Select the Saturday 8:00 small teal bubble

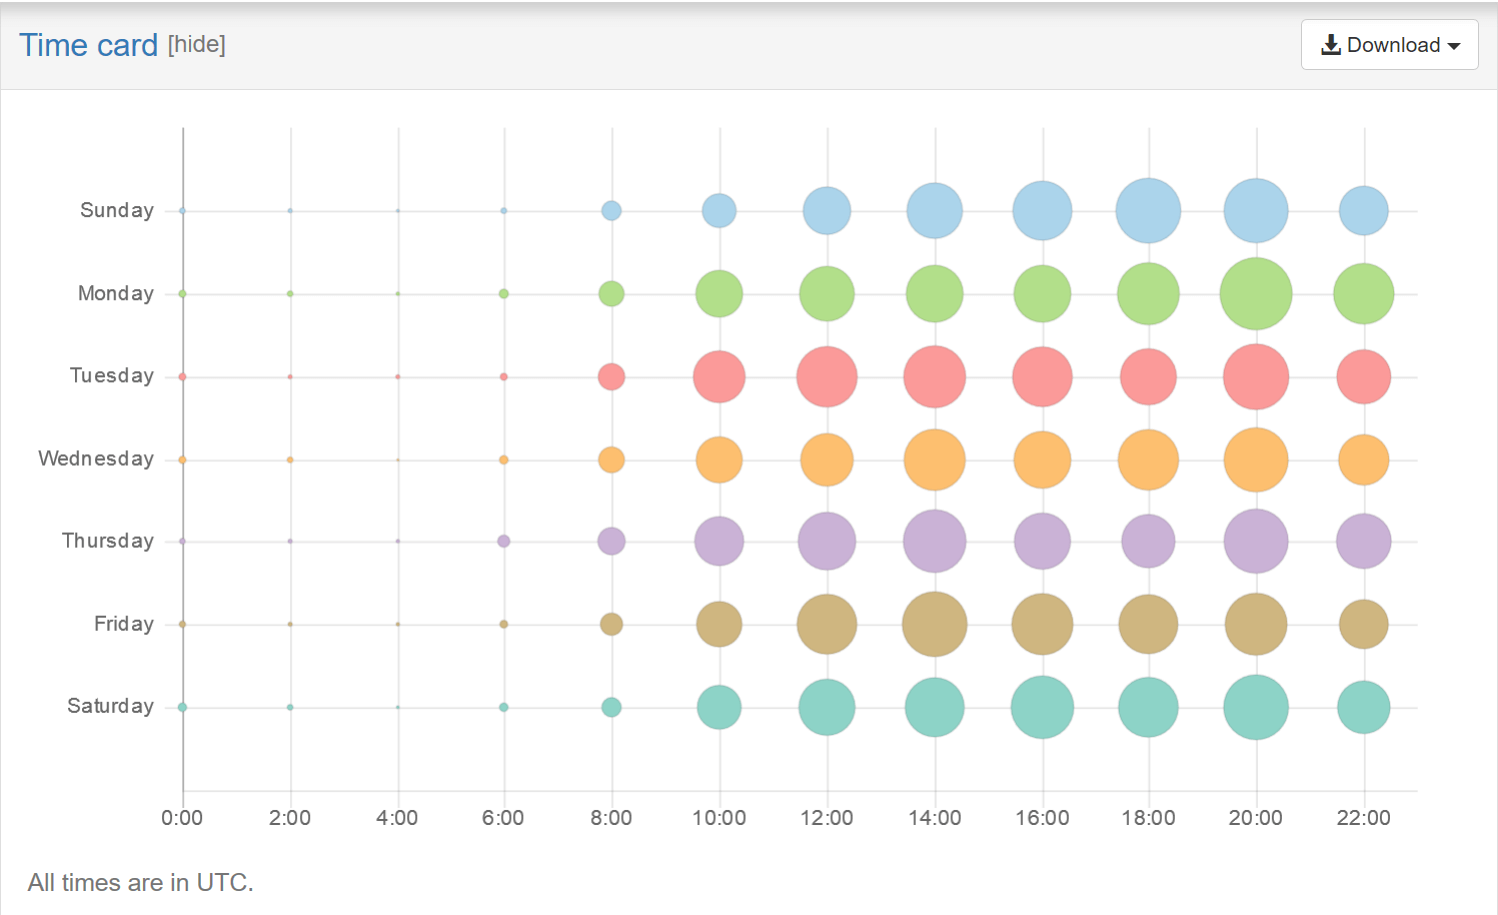coord(611,707)
